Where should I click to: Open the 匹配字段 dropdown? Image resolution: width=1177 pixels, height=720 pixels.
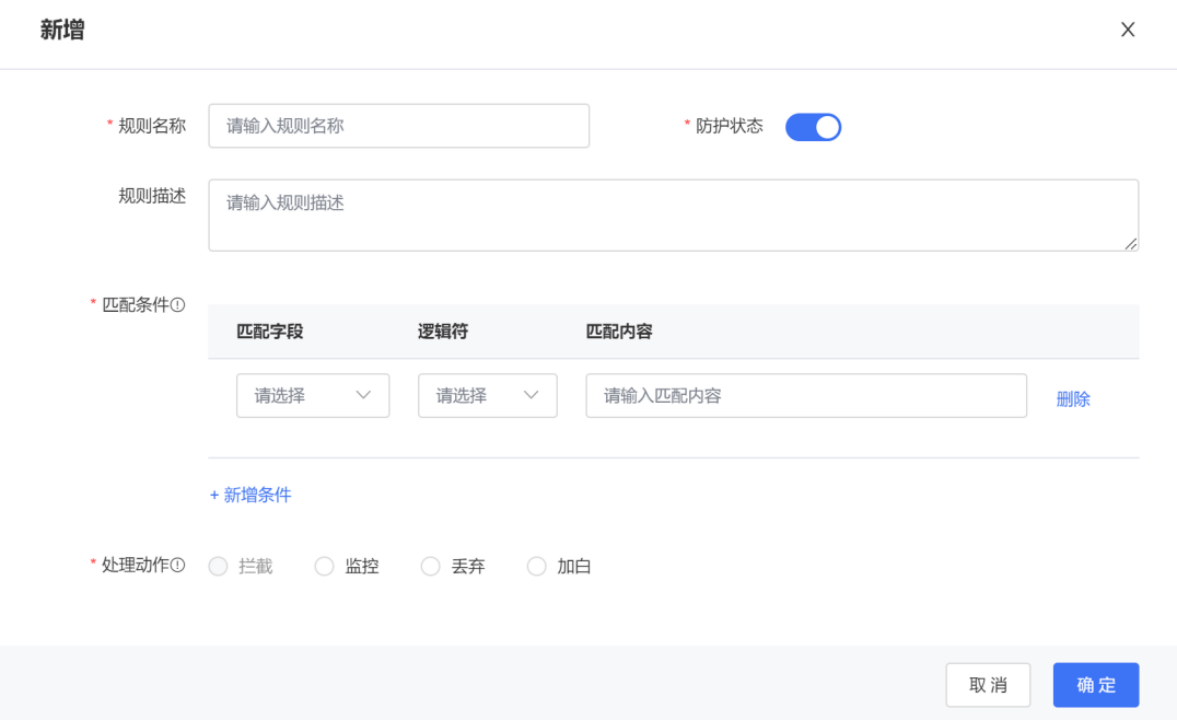312,396
